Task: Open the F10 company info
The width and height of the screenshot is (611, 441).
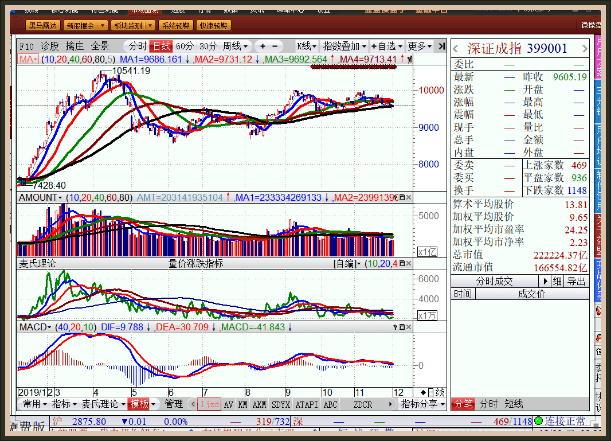Action: coord(26,46)
